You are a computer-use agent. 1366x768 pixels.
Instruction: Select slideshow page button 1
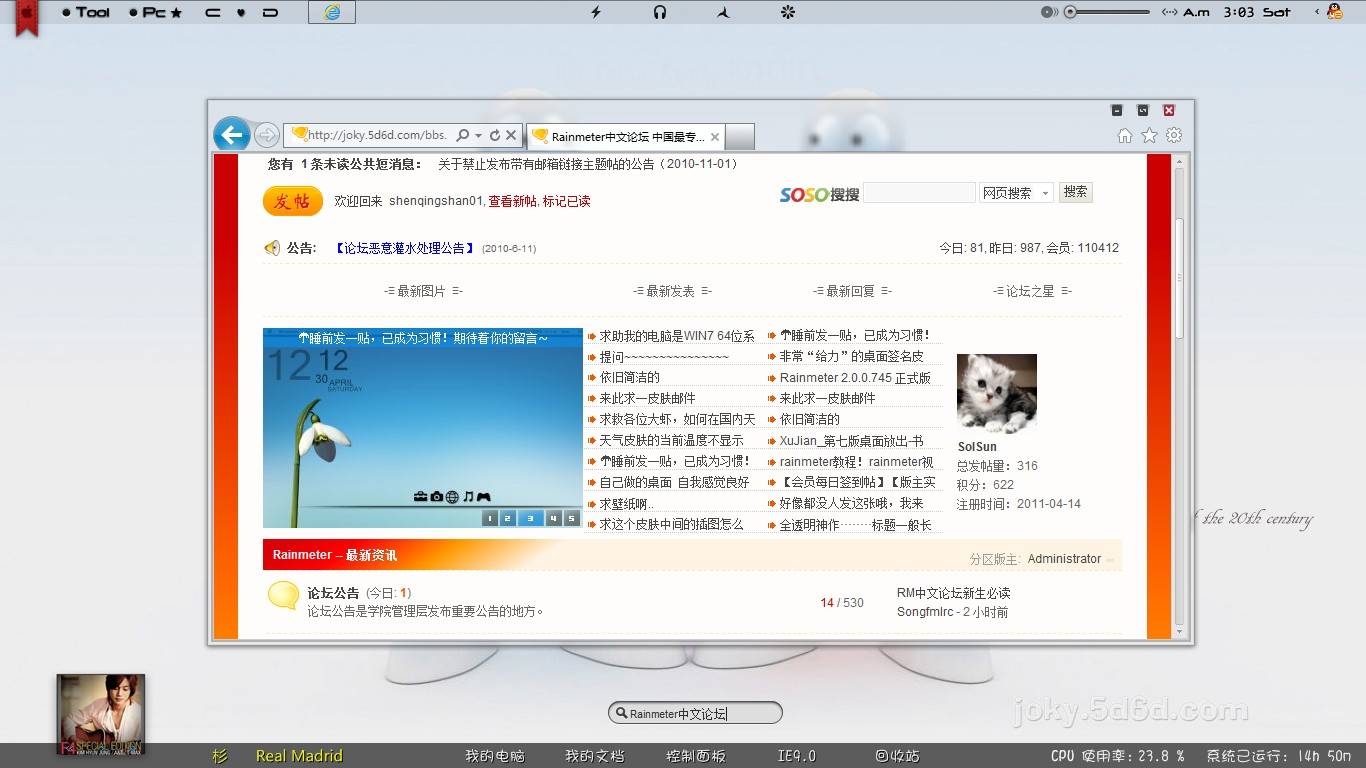point(490,518)
